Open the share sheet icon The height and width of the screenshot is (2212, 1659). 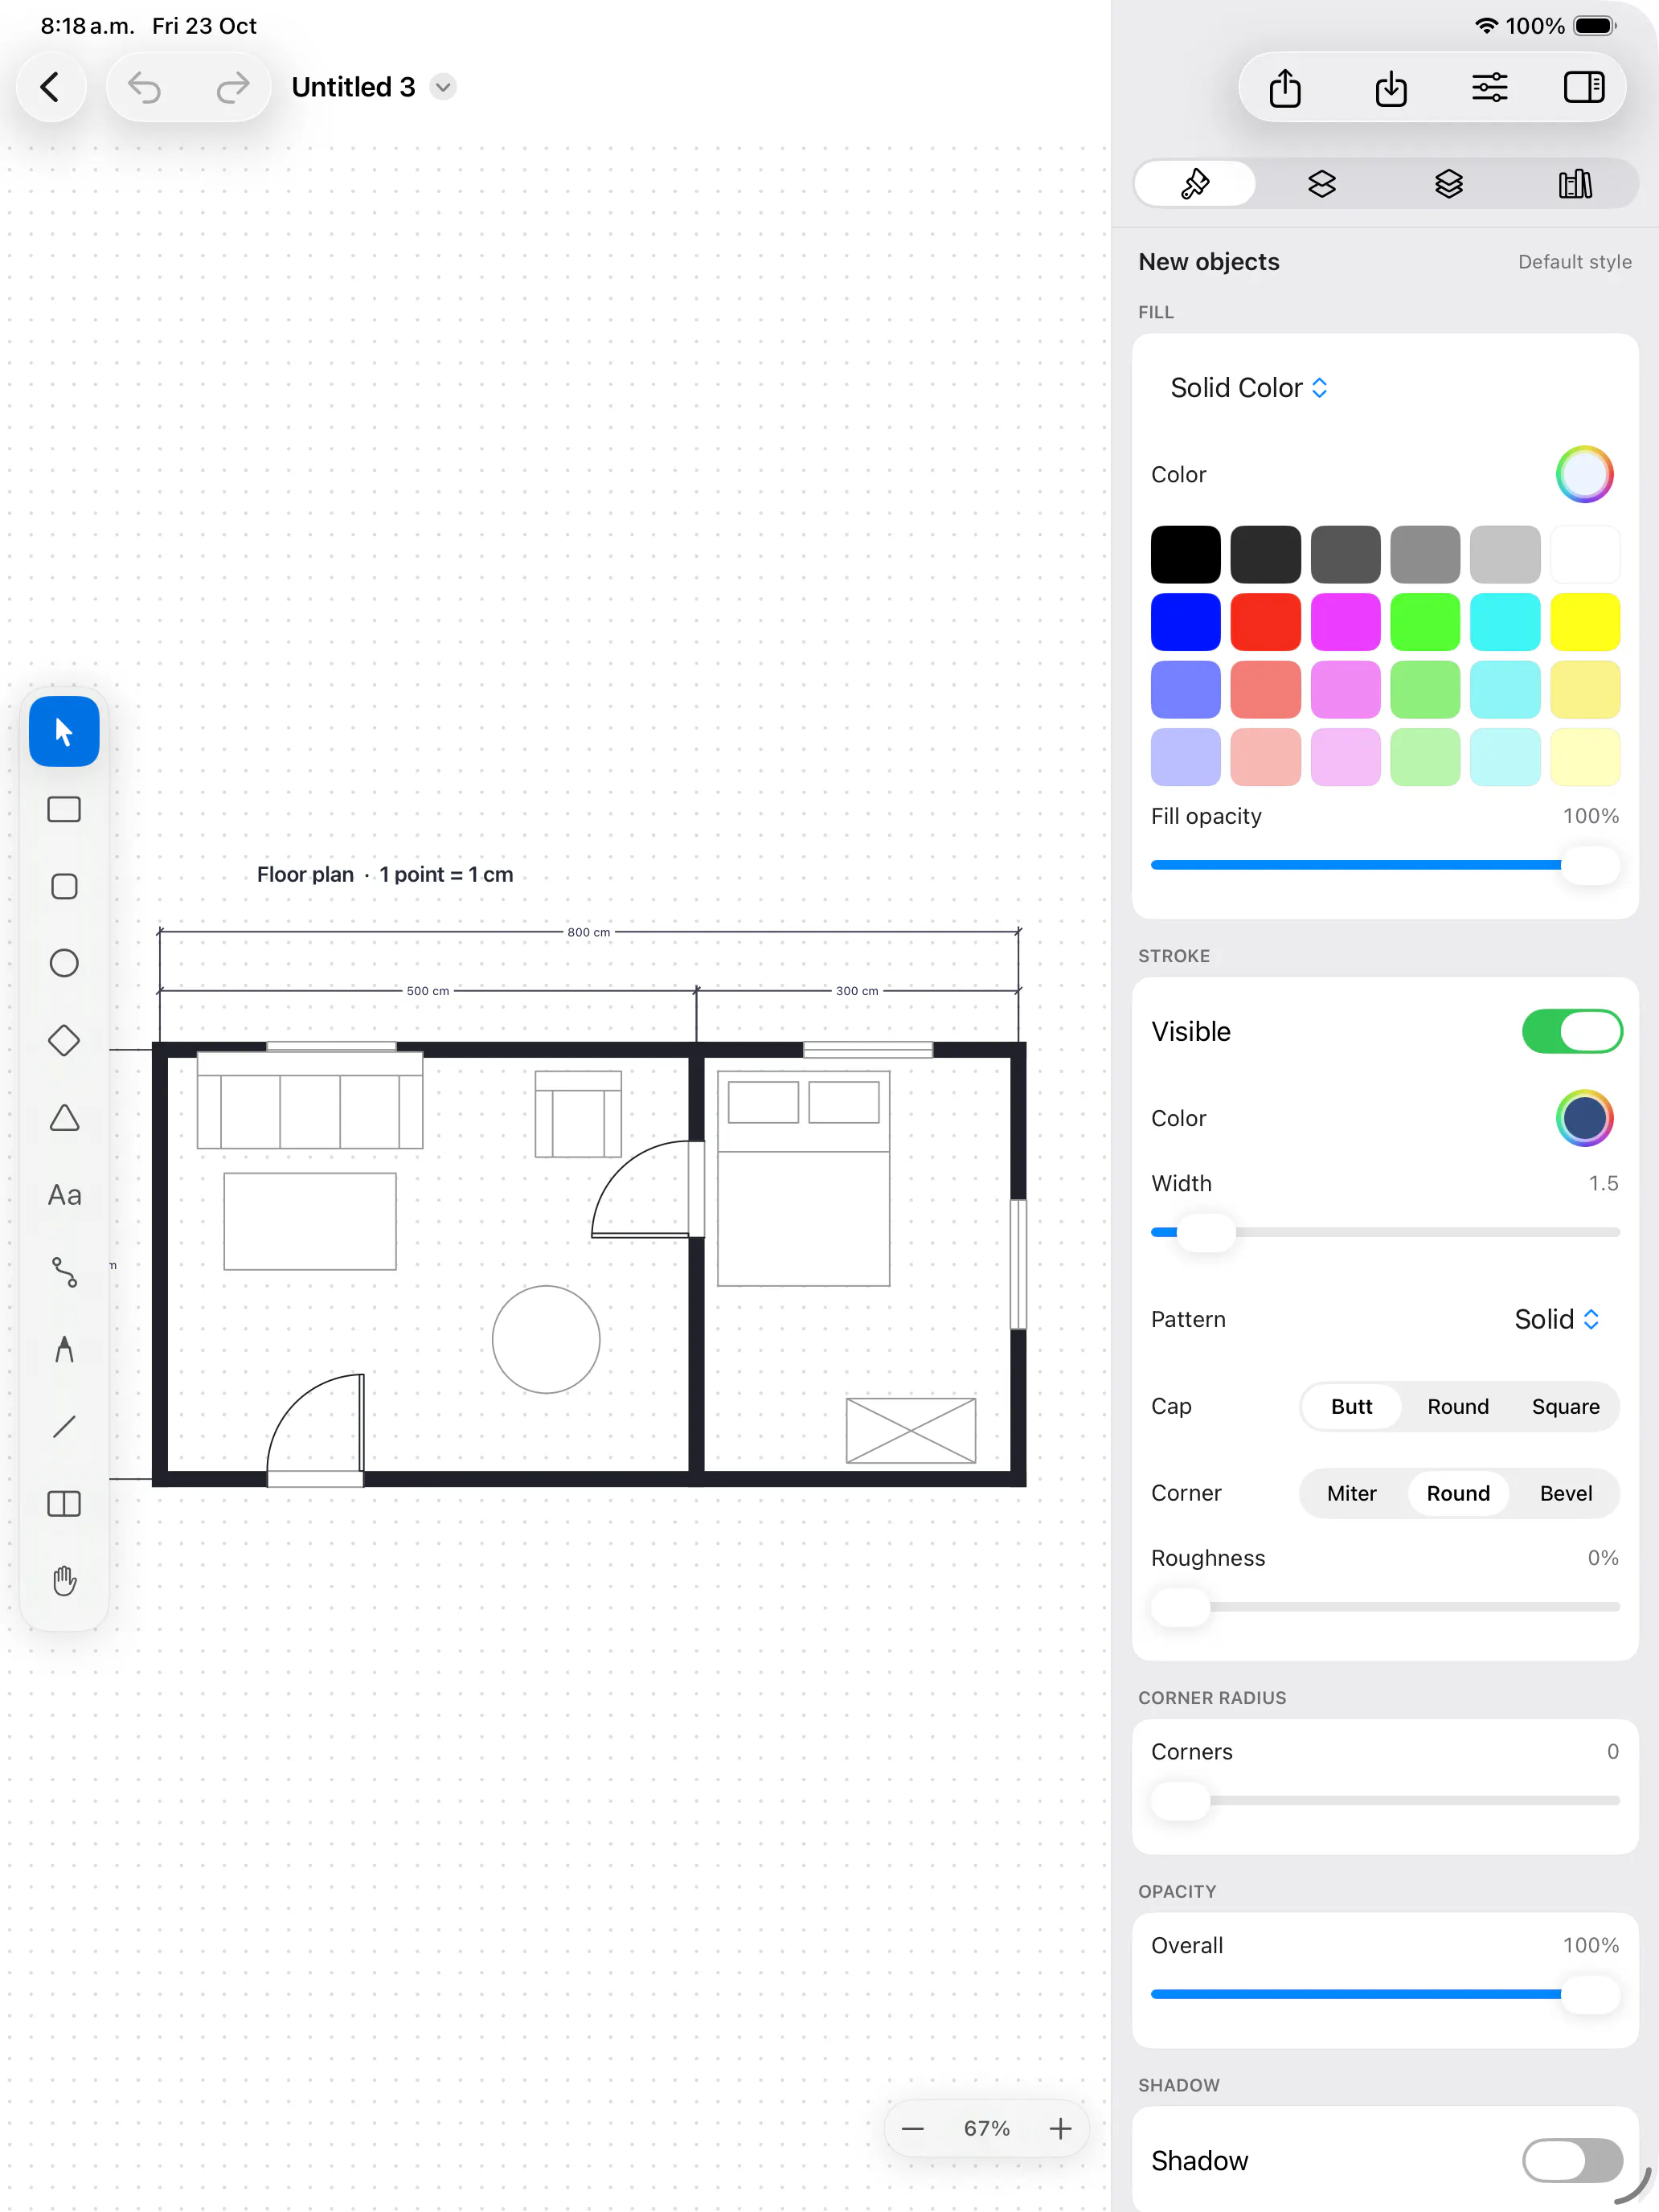(1285, 88)
